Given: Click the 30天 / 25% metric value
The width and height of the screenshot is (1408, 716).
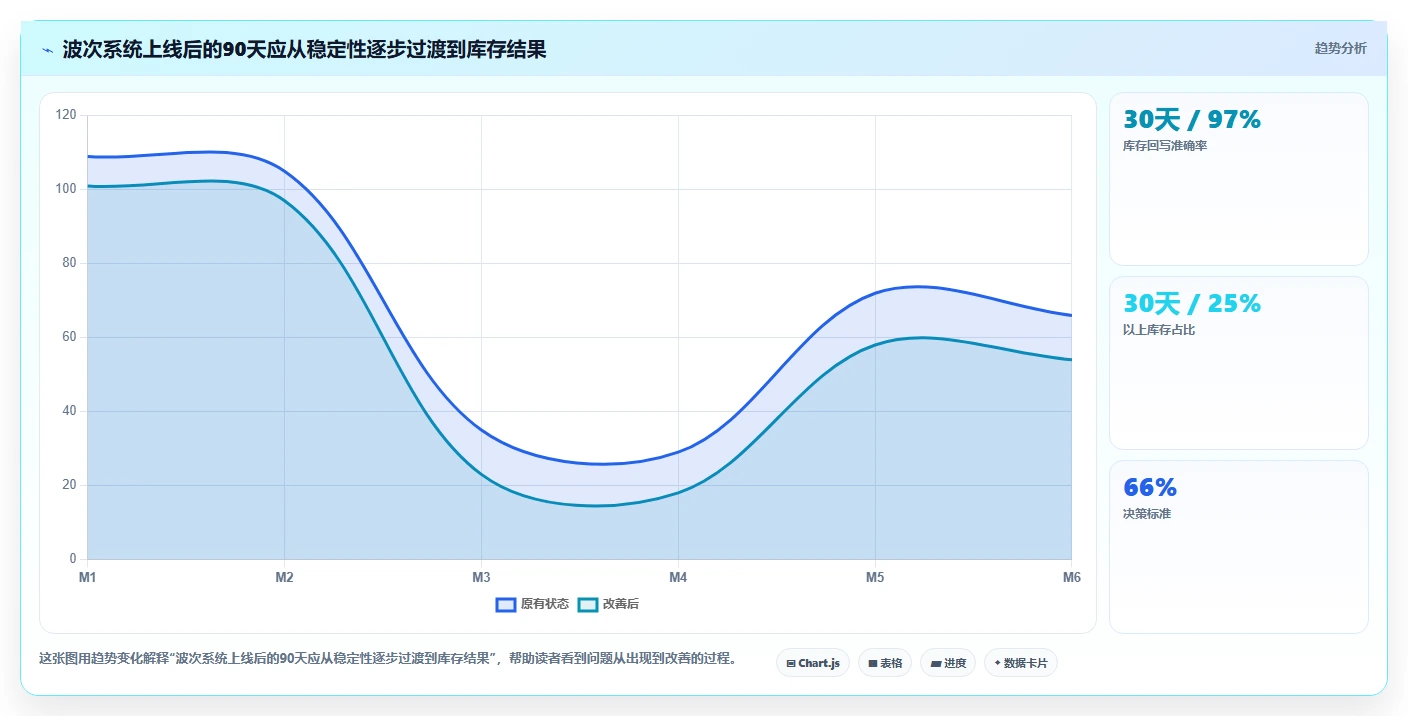Looking at the screenshot, I should point(1192,303).
